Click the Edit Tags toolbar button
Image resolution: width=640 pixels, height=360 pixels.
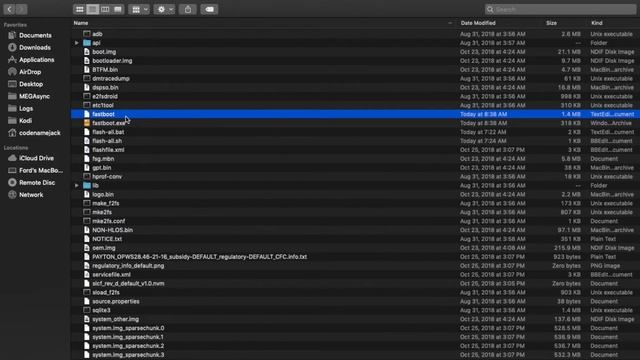point(209,9)
